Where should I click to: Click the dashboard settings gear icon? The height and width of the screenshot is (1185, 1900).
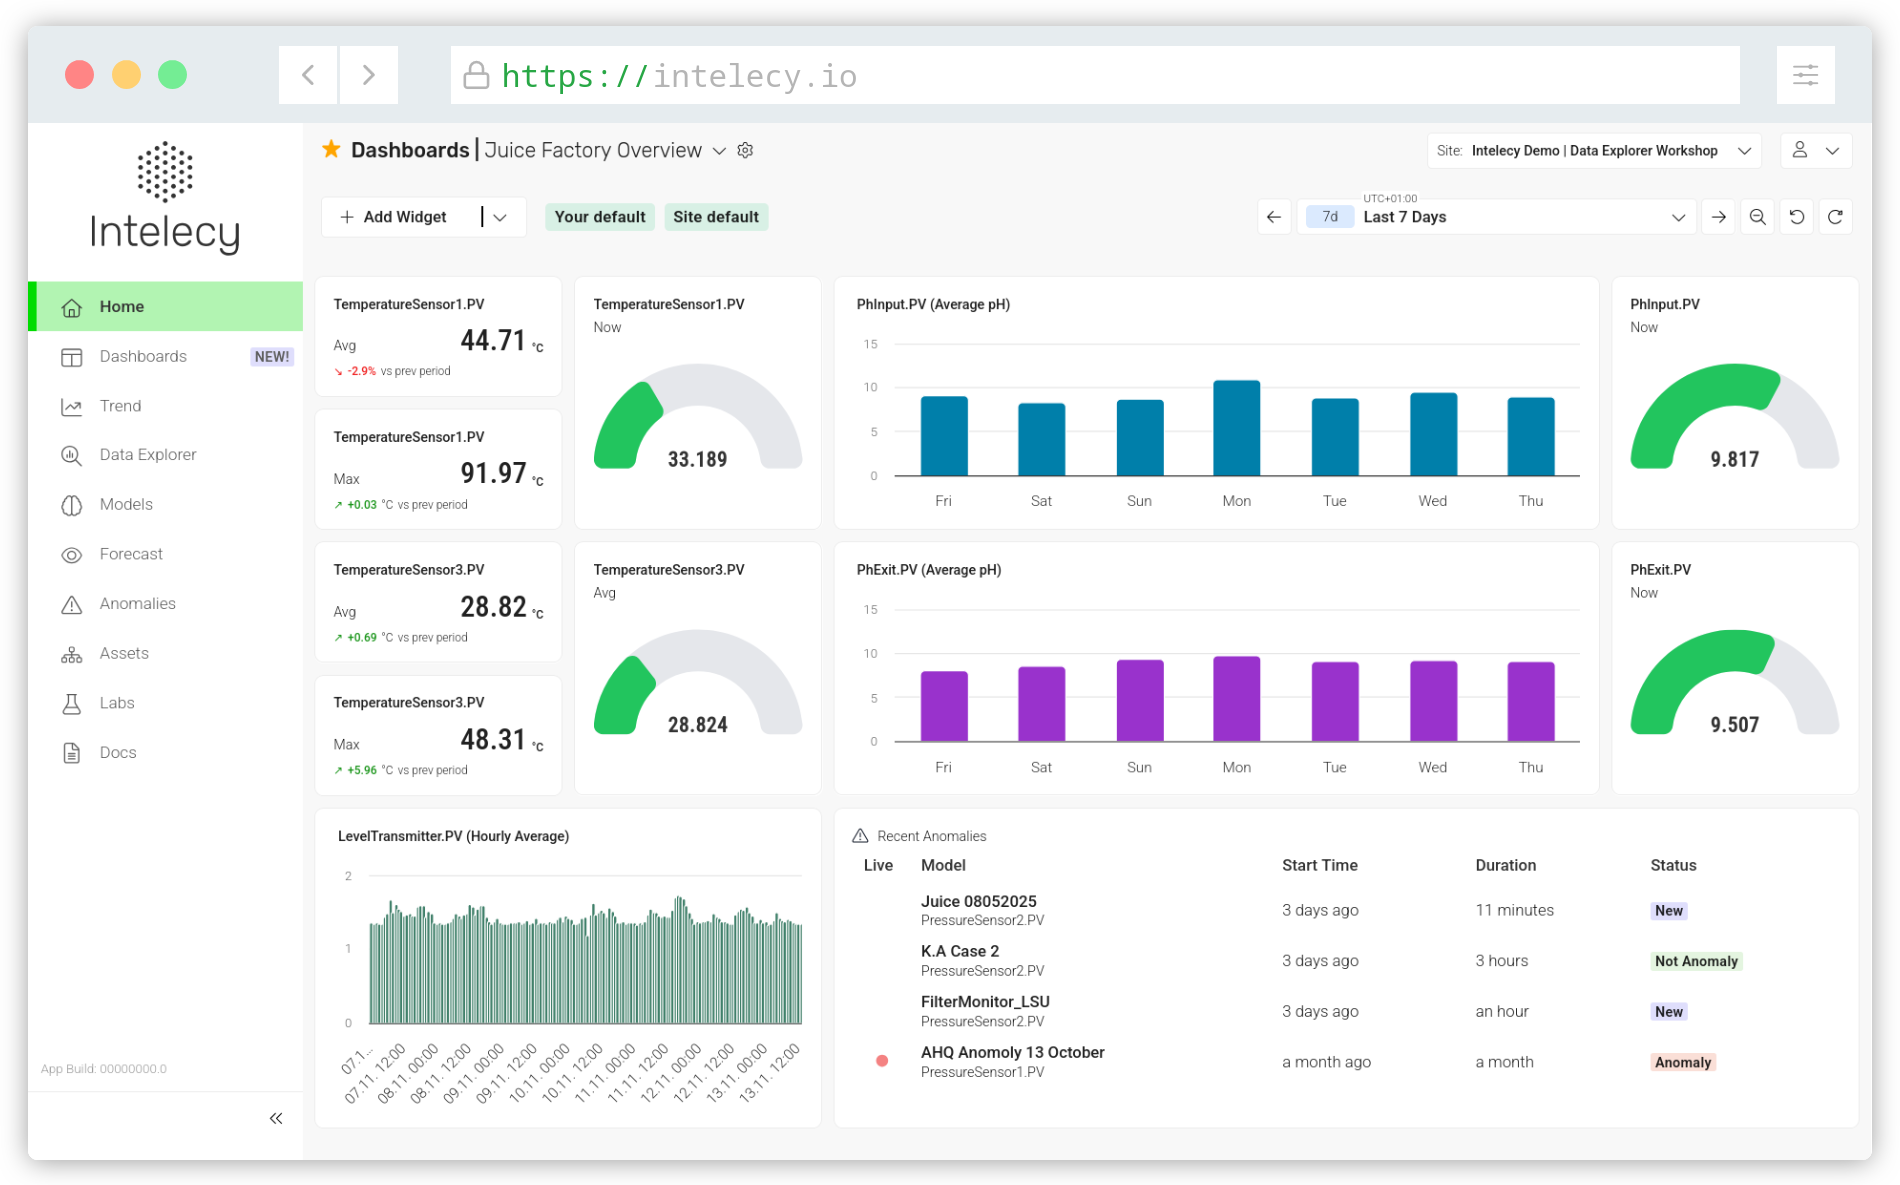(745, 150)
